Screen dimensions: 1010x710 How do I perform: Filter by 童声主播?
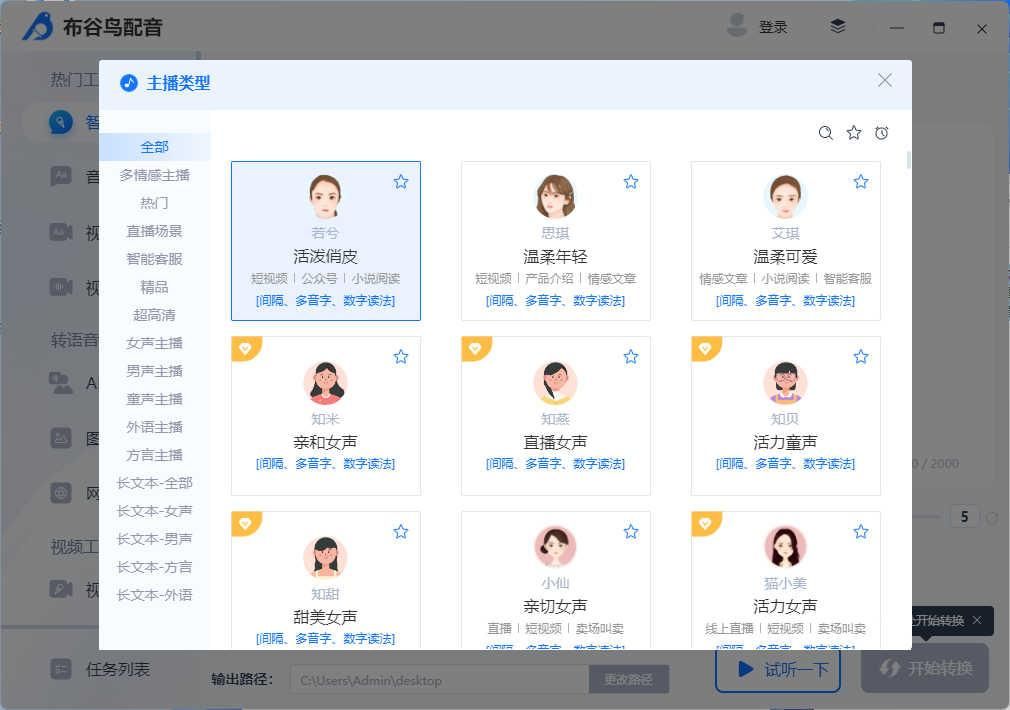155,399
